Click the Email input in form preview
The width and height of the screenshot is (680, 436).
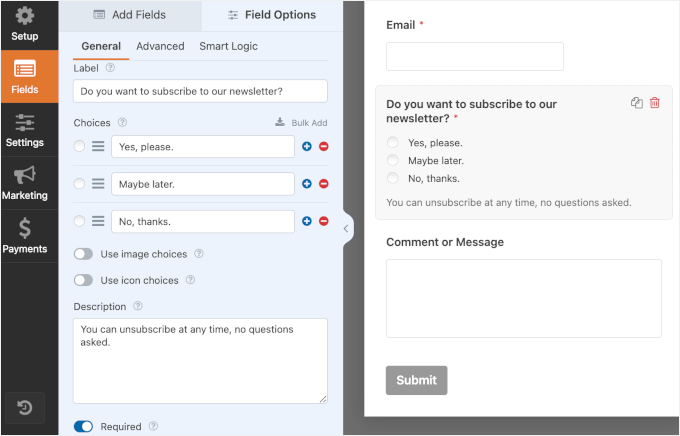[x=475, y=56]
